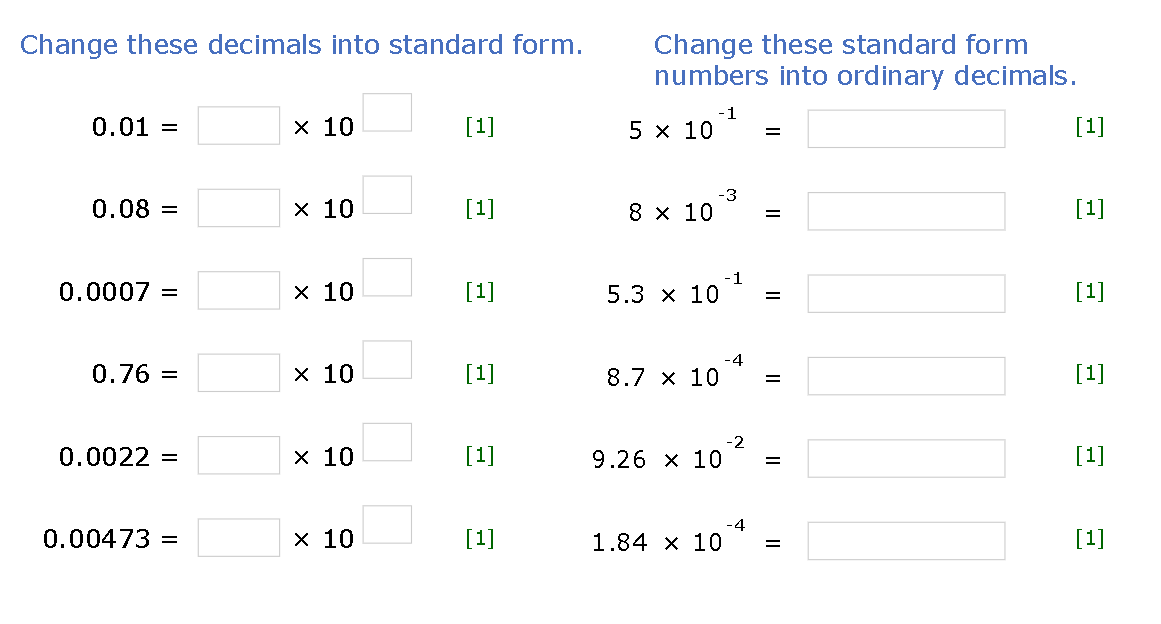
Task: Click the answer box for 5.3 × 10⁻¹
Action: (905, 293)
